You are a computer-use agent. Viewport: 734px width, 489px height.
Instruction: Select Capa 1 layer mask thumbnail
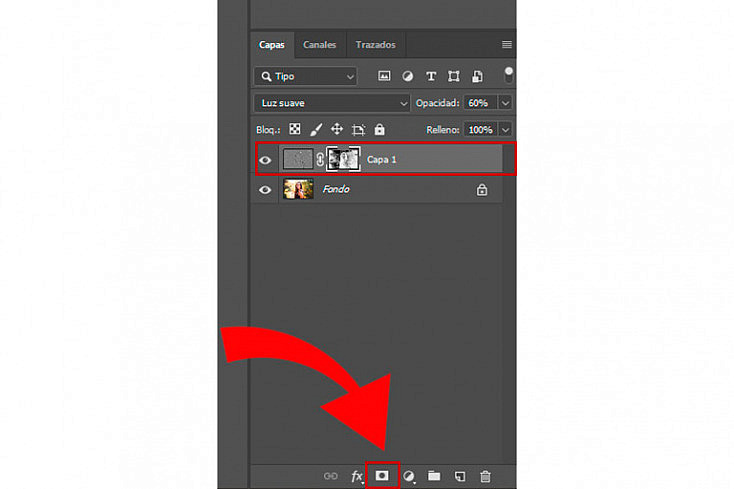click(x=344, y=159)
